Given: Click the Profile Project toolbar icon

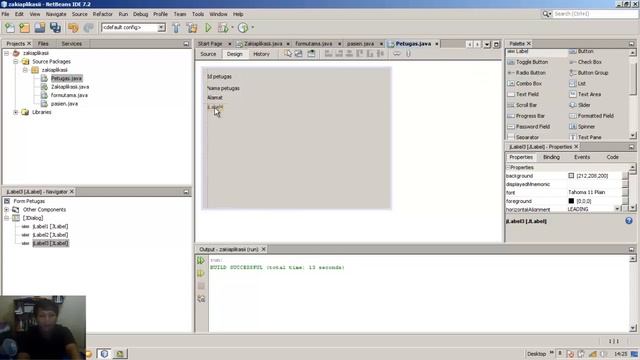Looking at the screenshot, I should coord(243,28).
